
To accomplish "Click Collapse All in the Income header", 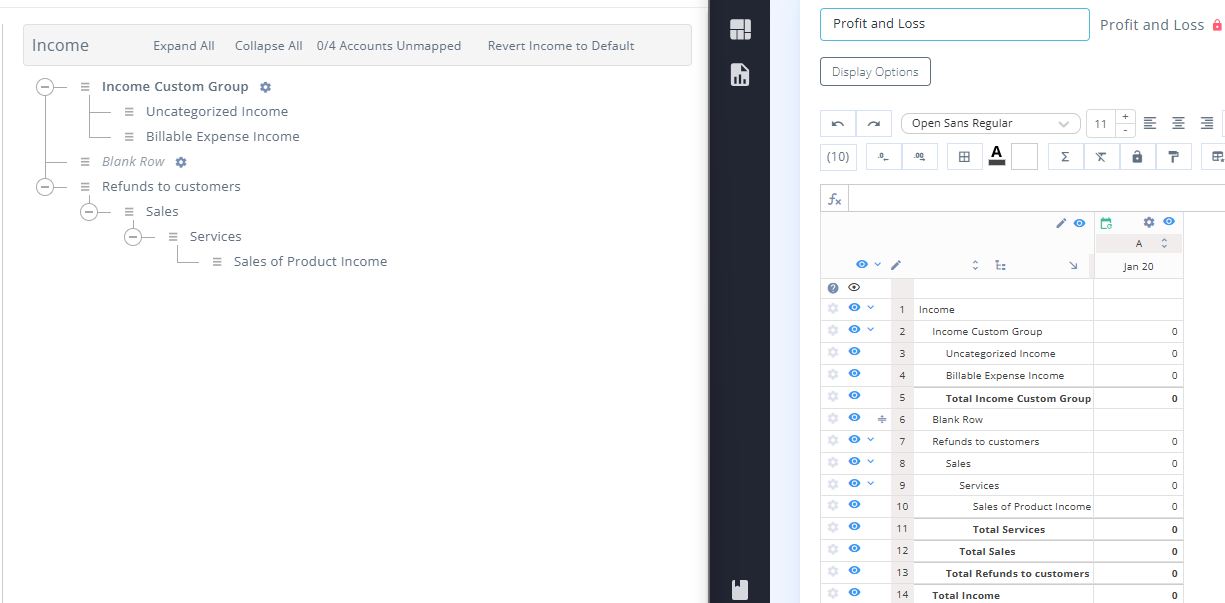I will click(x=269, y=46).
